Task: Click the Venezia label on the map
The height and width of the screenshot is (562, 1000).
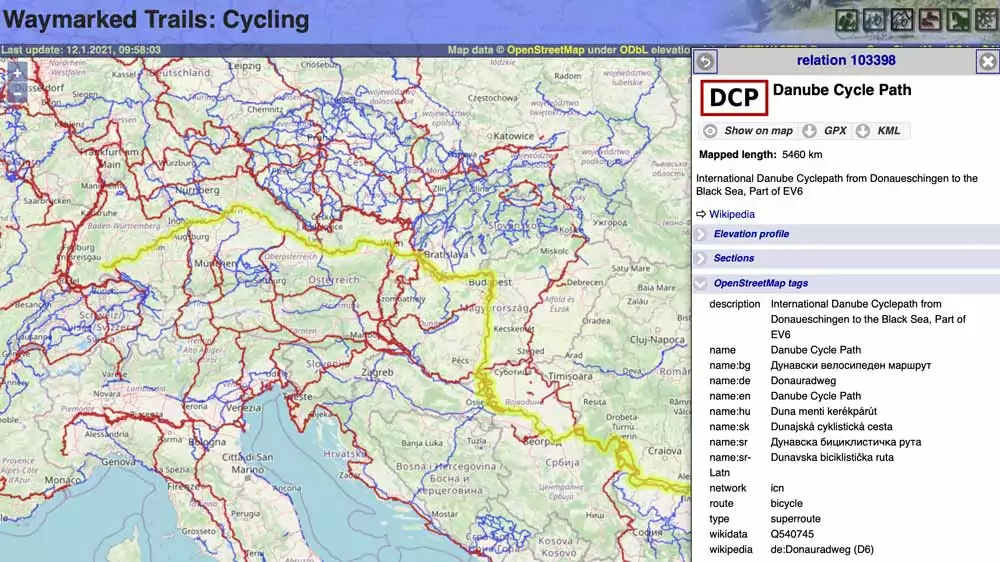Action: pyautogui.click(x=244, y=408)
